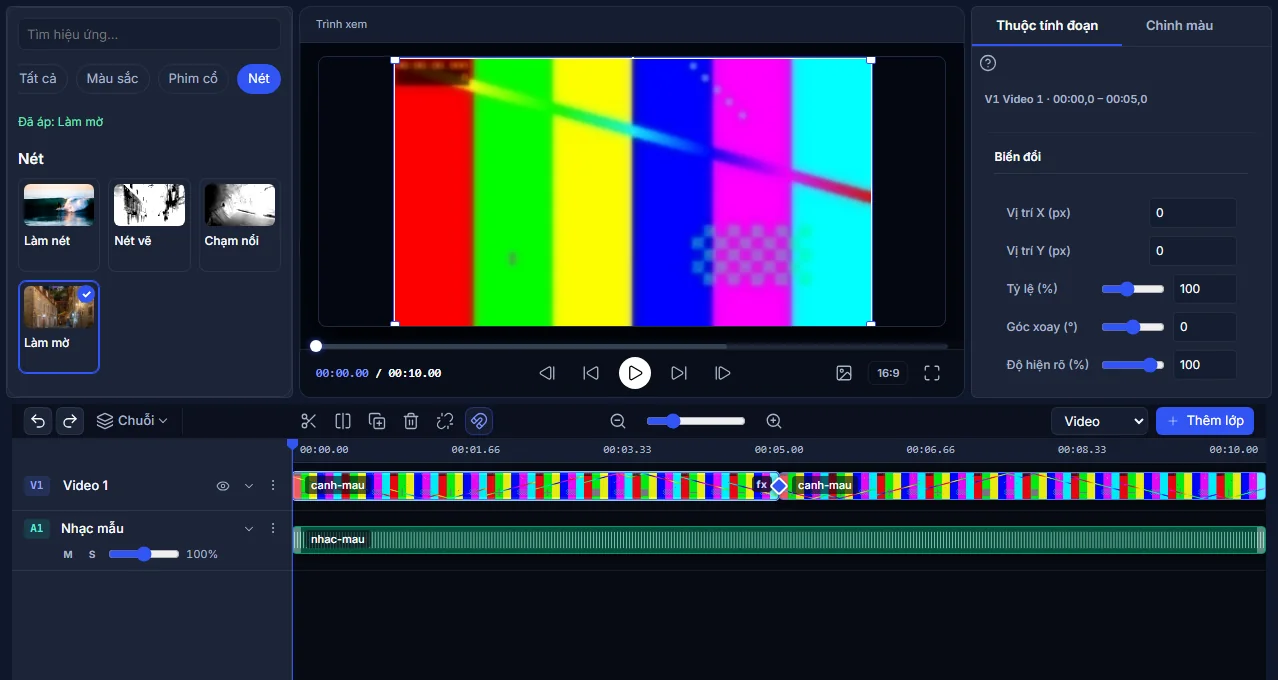Click the redo arrow icon

pyautogui.click(x=70, y=421)
